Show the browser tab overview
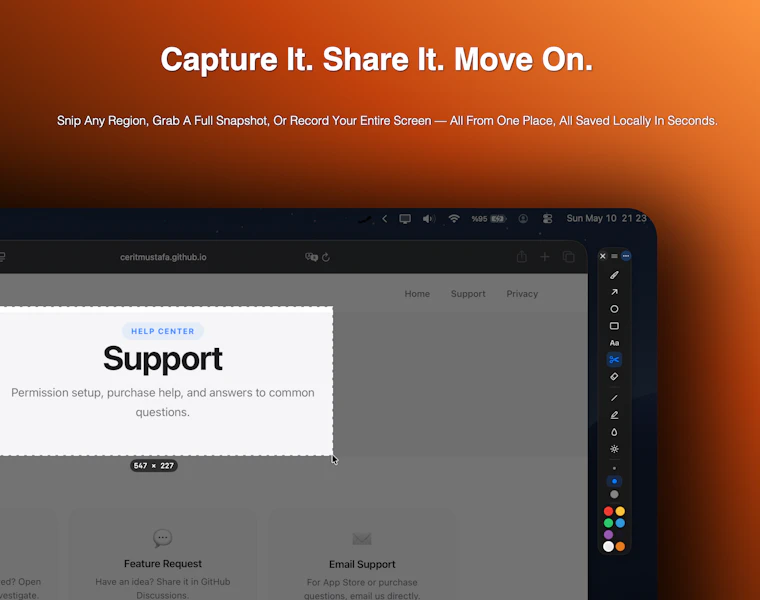This screenshot has height=600, width=760. [x=569, y=256]
